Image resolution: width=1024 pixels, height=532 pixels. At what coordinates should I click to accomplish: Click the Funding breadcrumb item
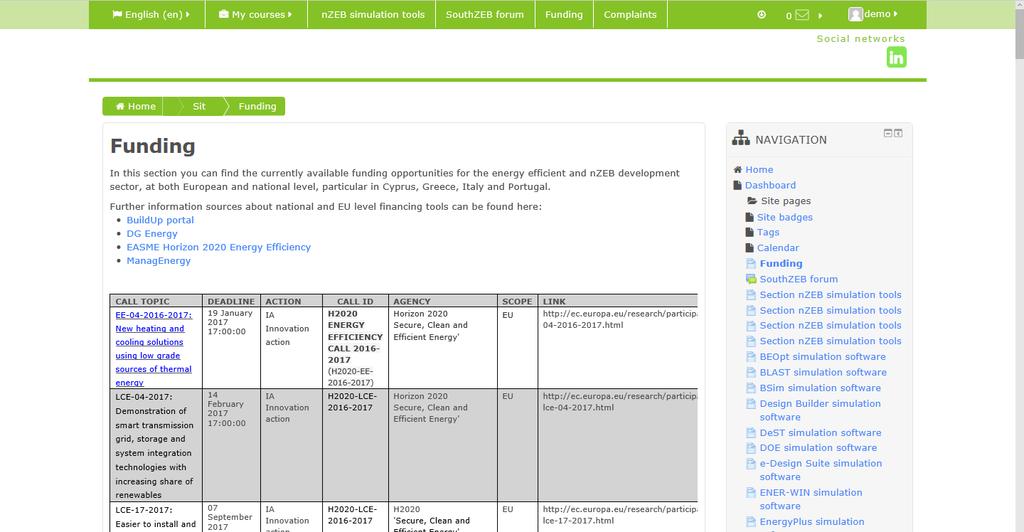point(257,106)
